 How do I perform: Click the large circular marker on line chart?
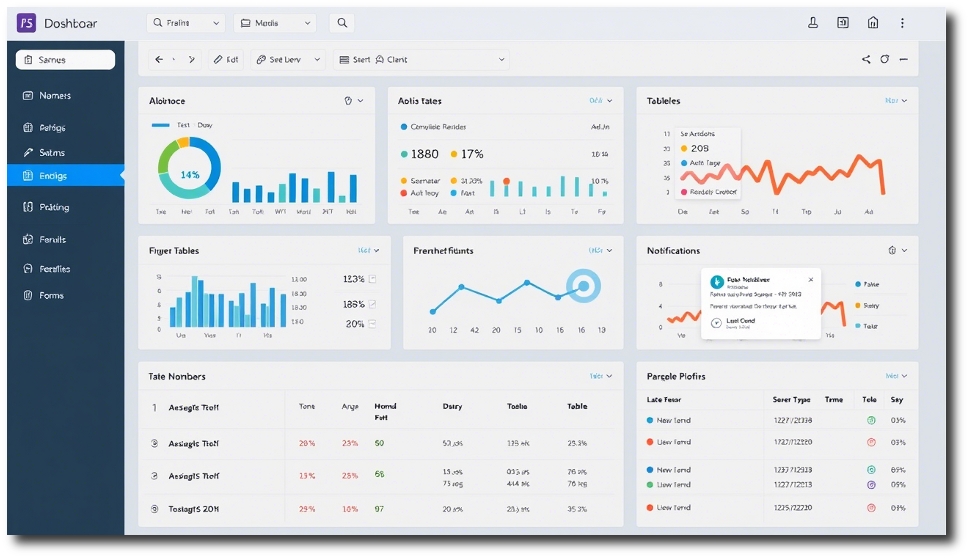tap(582, 286)
